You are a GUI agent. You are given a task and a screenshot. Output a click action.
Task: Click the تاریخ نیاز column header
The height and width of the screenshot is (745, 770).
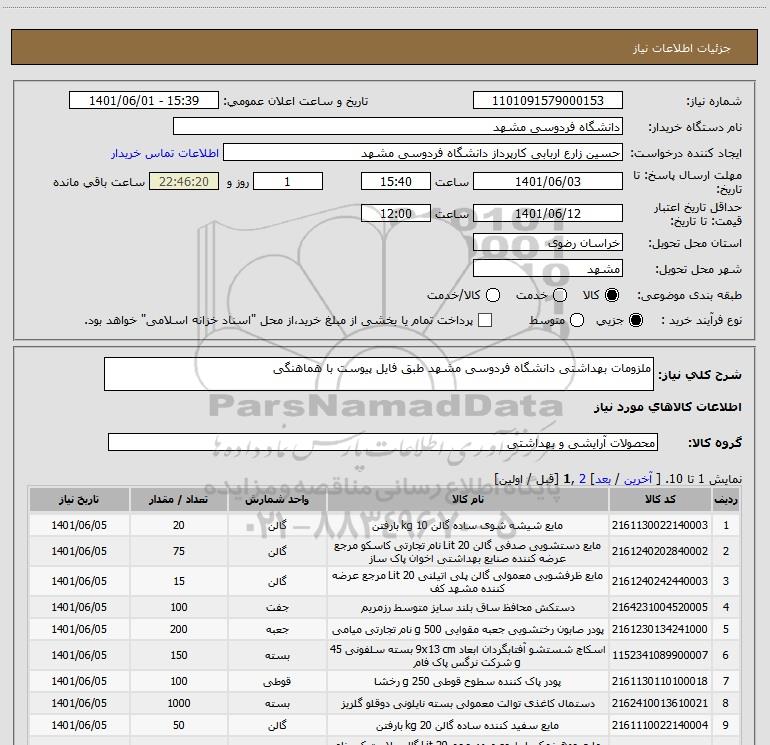tap(79, 499)
